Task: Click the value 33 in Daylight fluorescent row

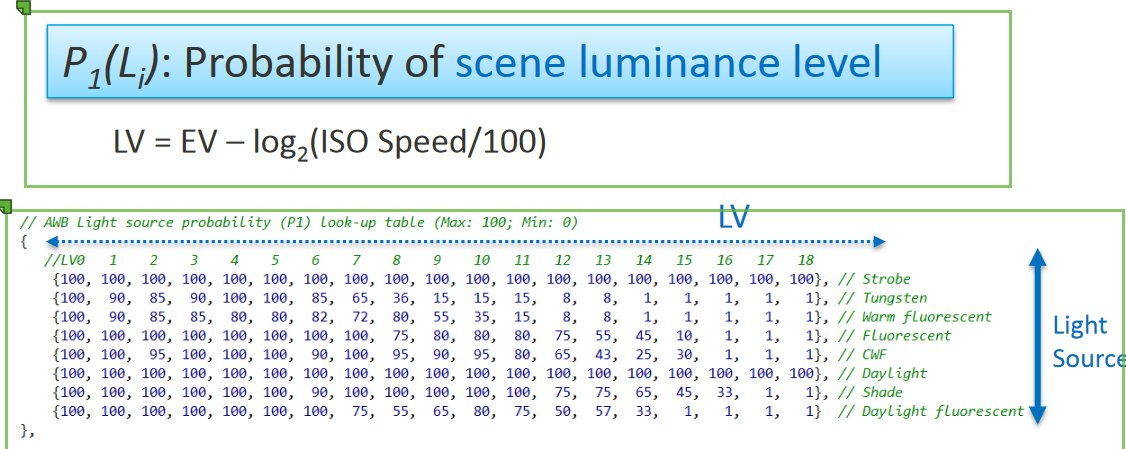Action: point(644,412)
